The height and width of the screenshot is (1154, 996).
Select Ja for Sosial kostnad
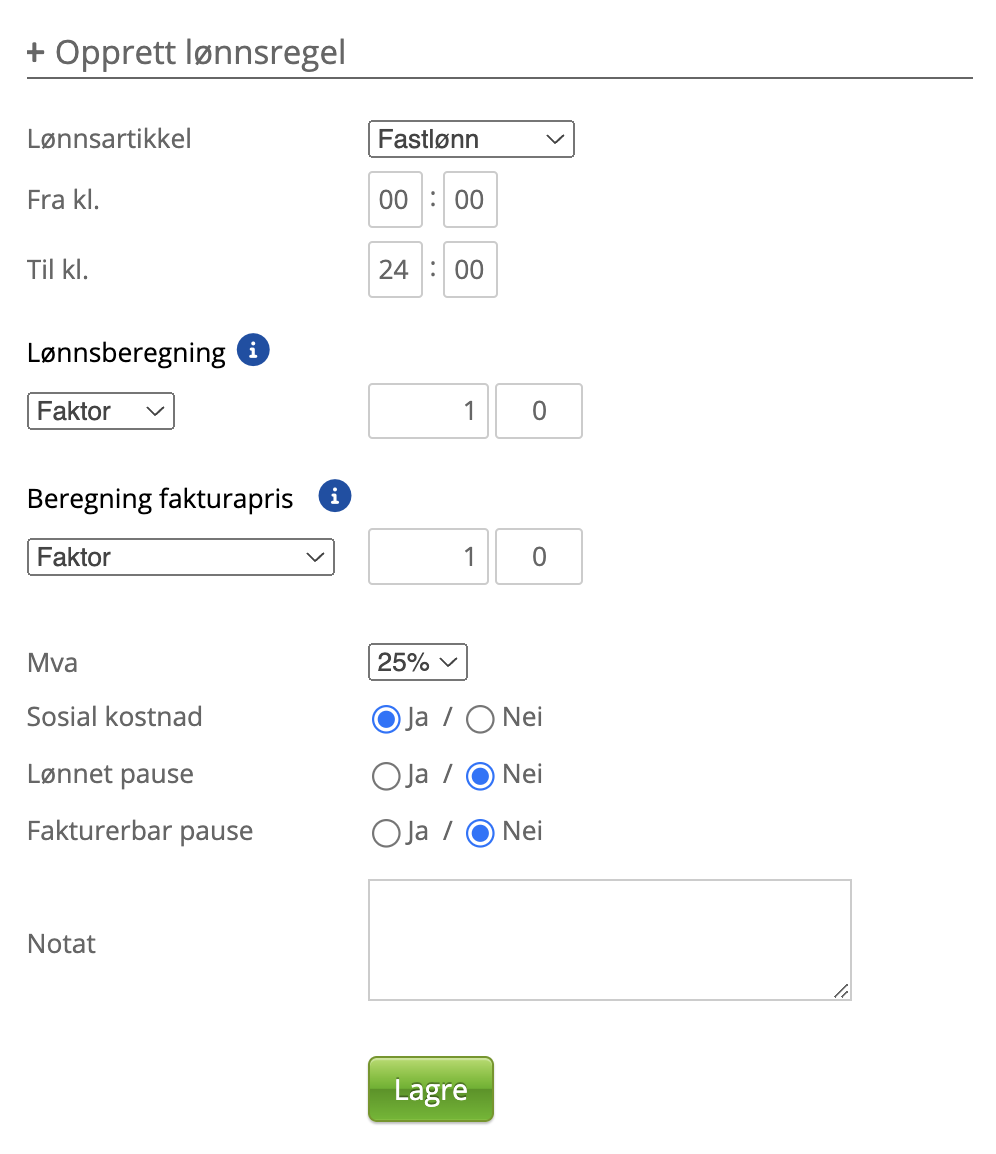(385, 719)
